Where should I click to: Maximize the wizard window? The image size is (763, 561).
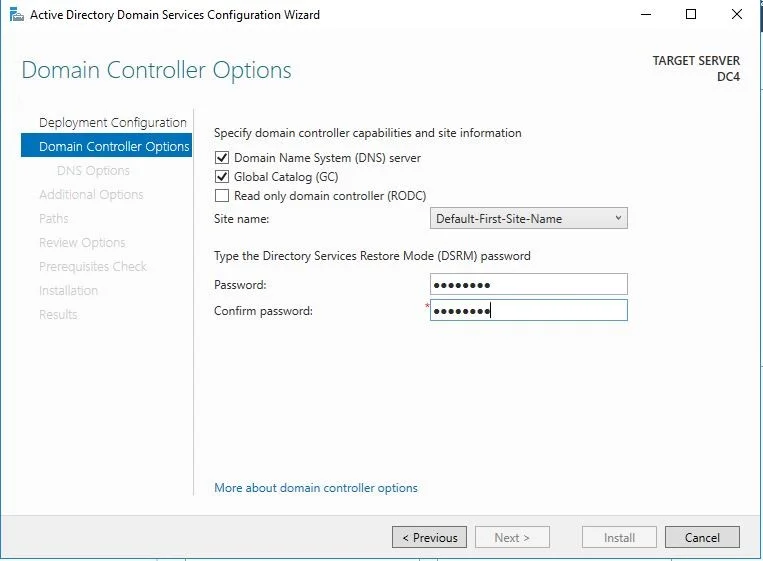690,15
